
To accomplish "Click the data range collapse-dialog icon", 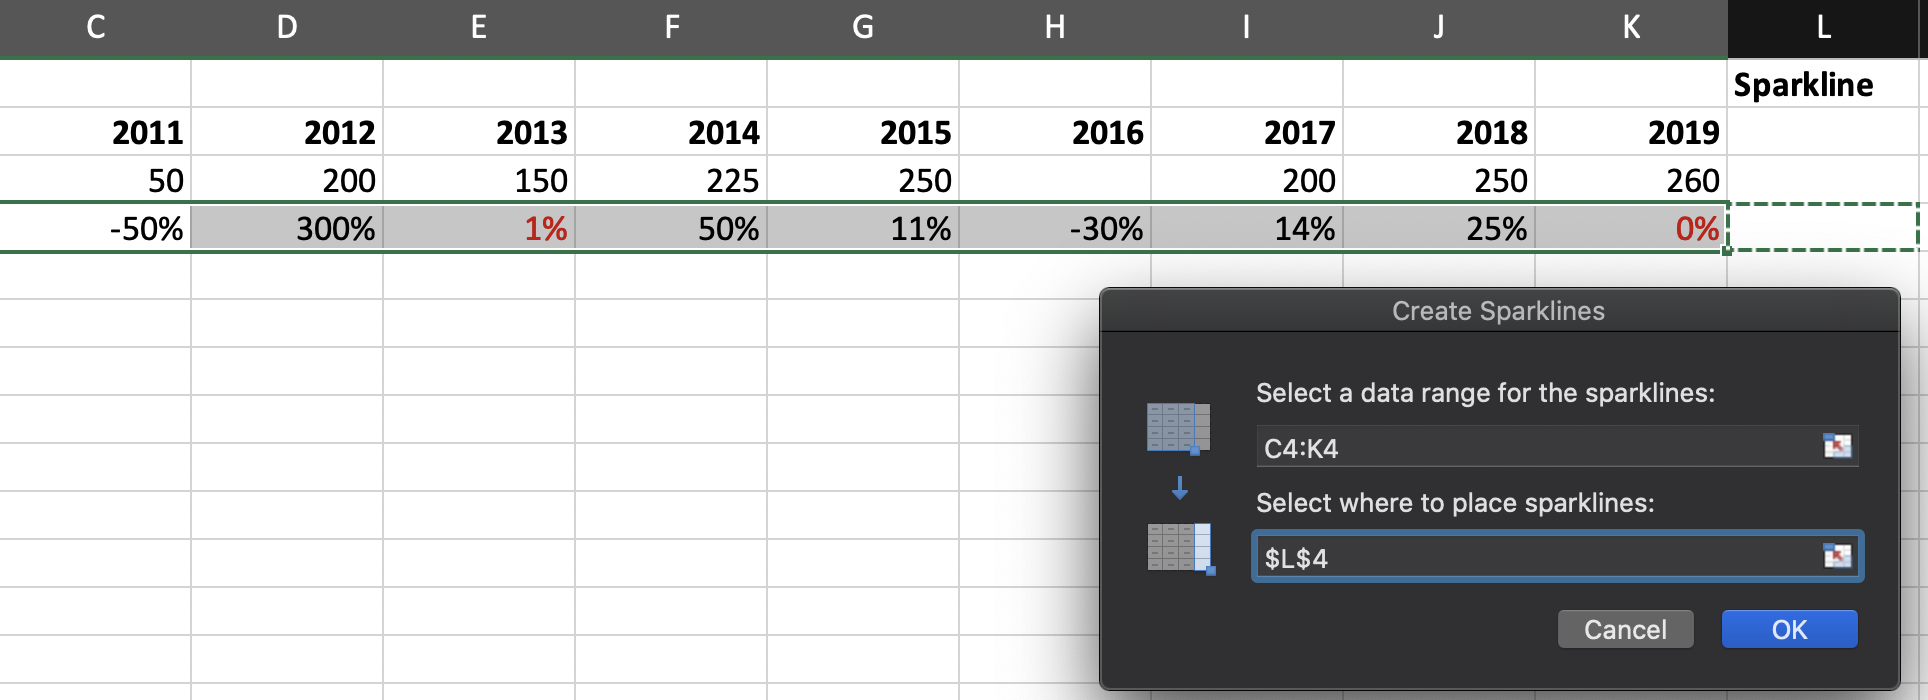I will [x=1837, y=446].
